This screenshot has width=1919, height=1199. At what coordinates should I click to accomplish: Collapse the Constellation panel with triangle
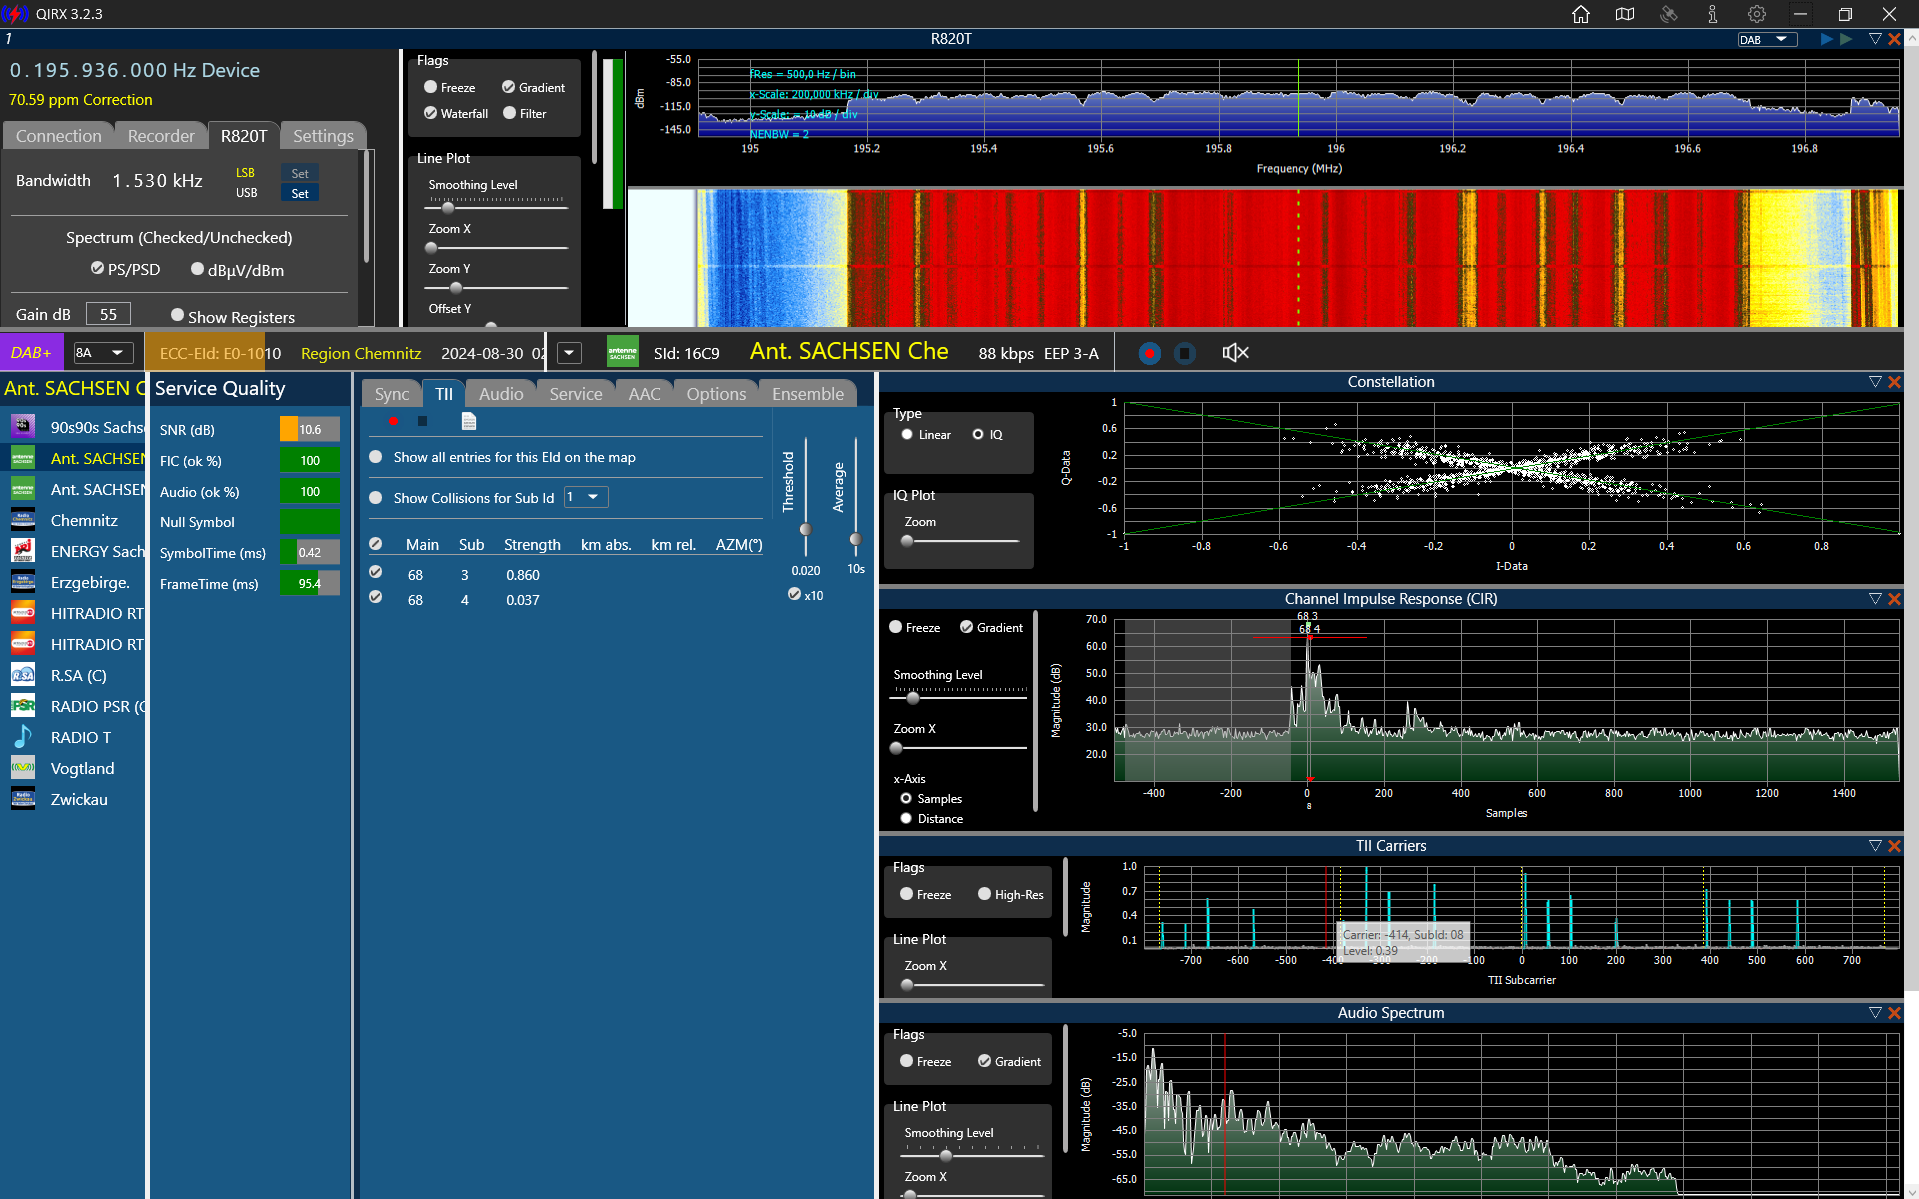point(1875,382)
